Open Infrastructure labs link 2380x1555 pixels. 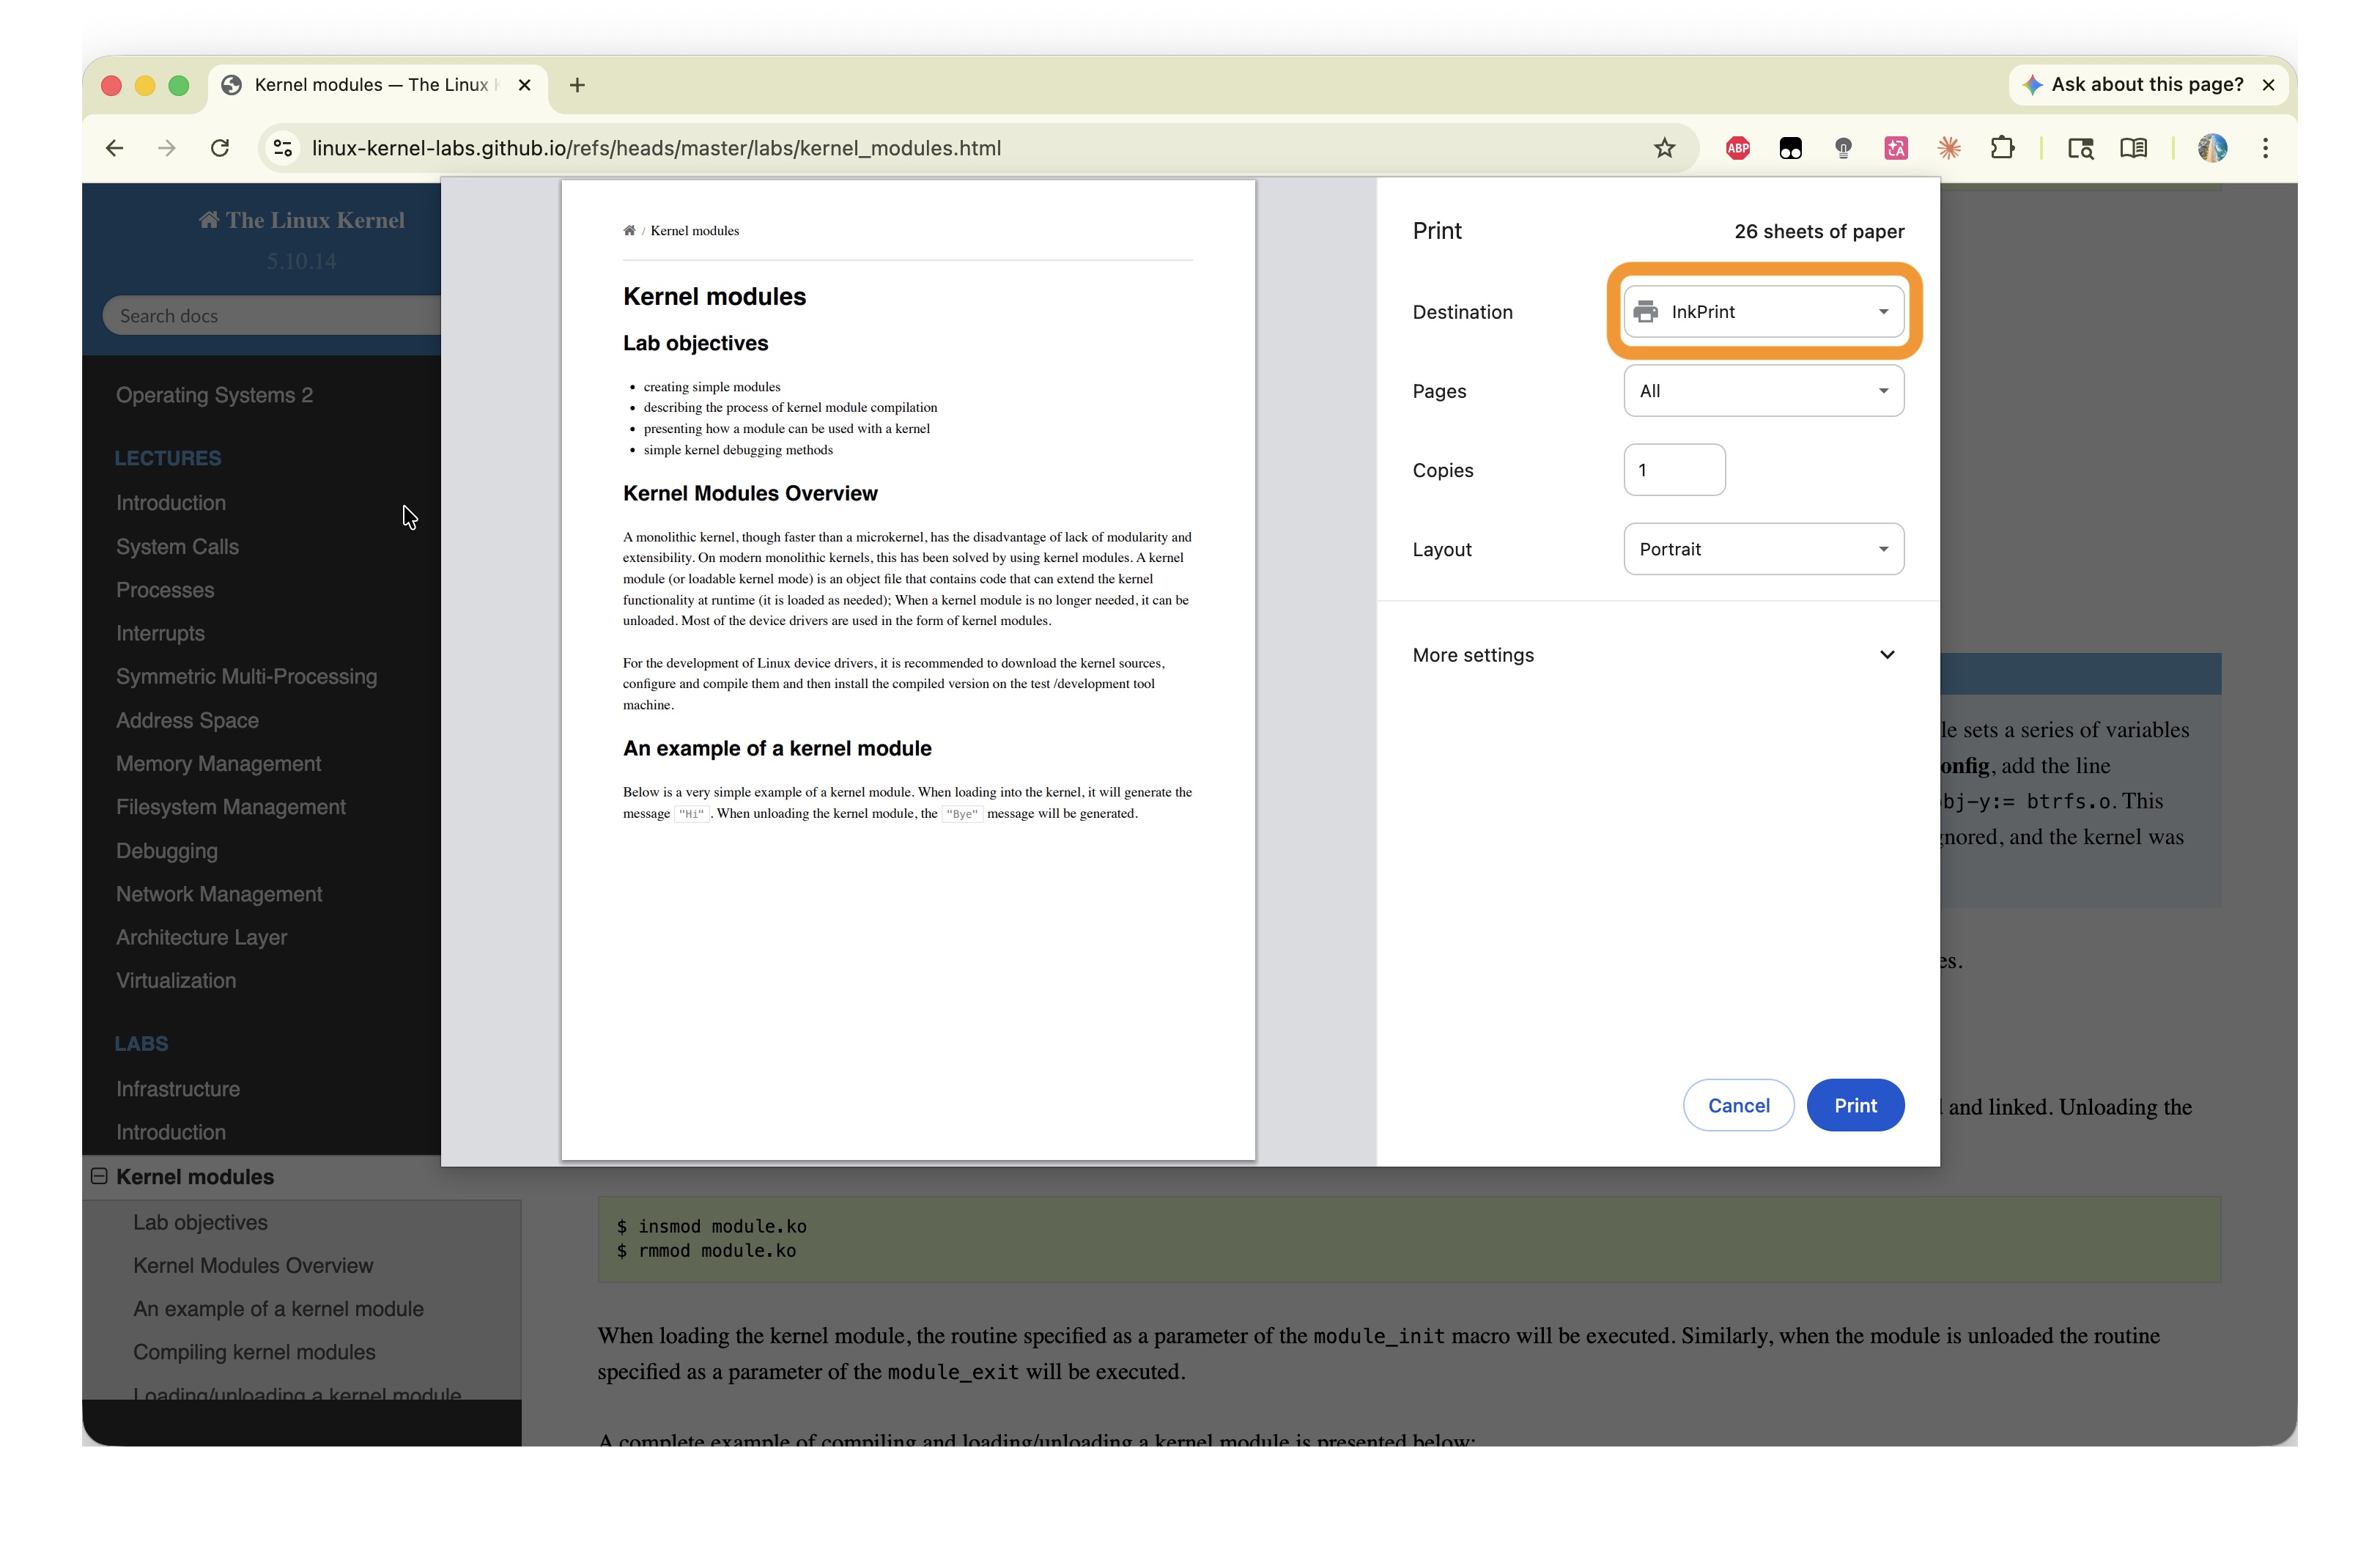pos(177,1088)
